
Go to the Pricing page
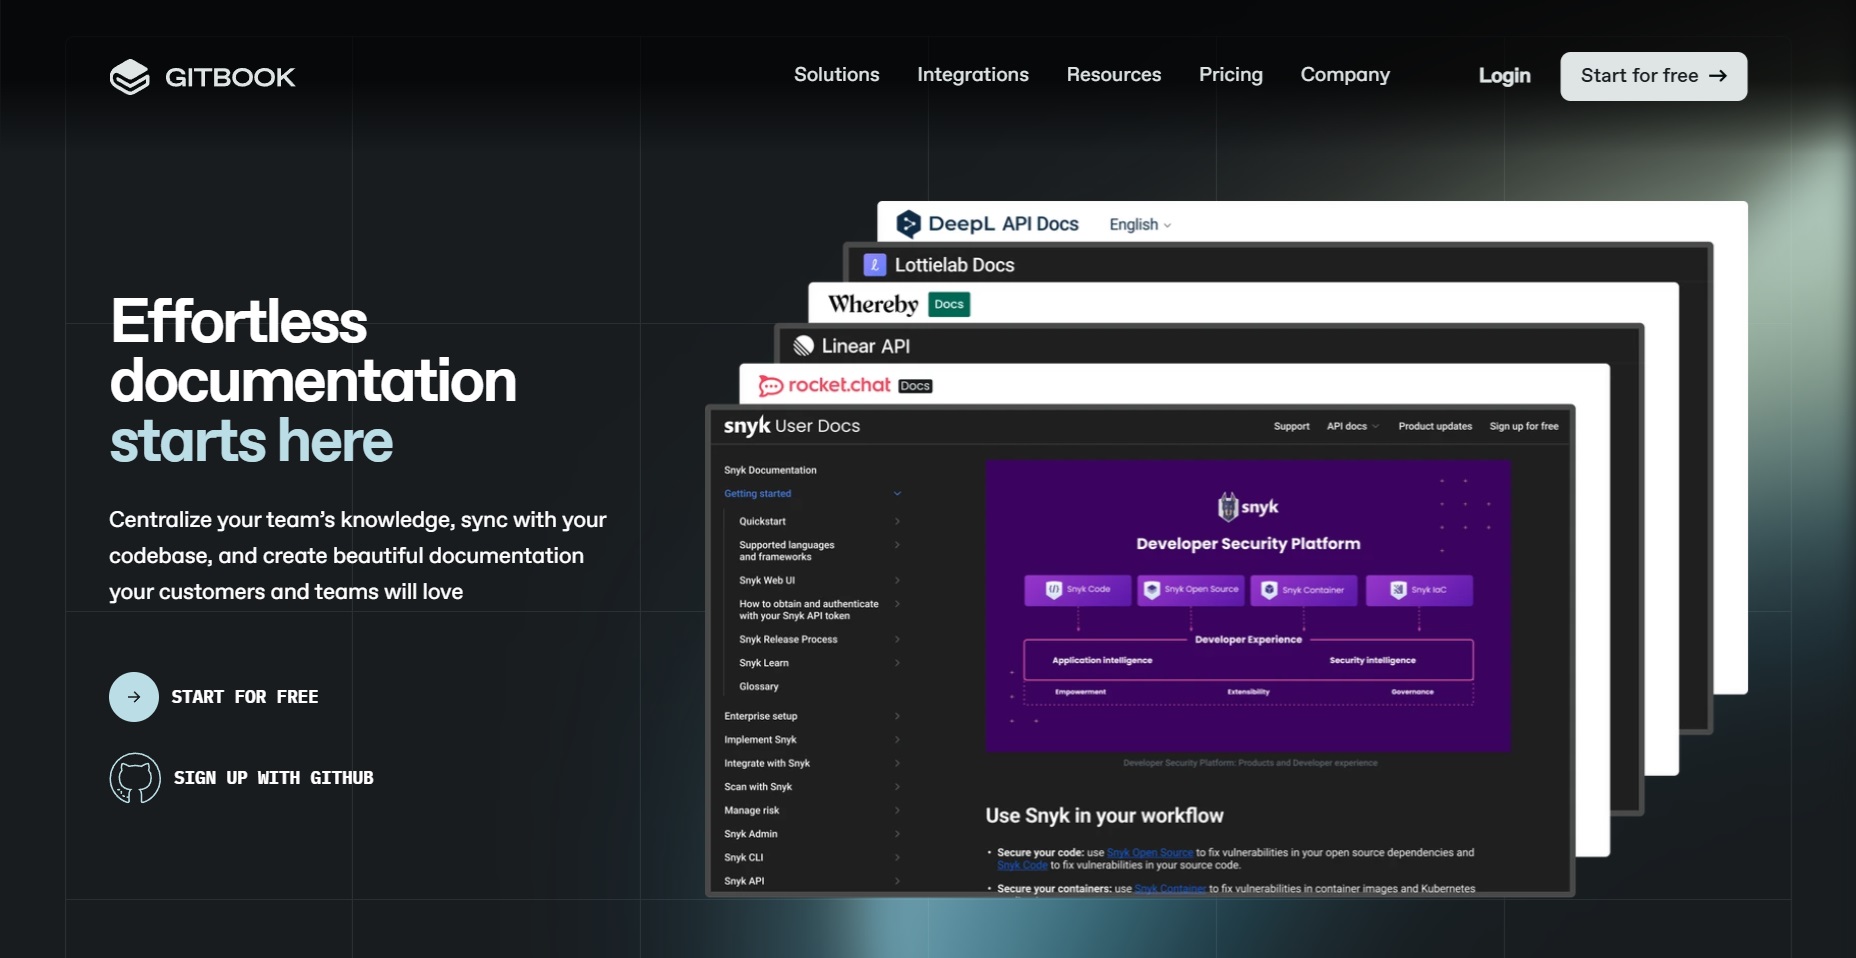click(1231, 75)
